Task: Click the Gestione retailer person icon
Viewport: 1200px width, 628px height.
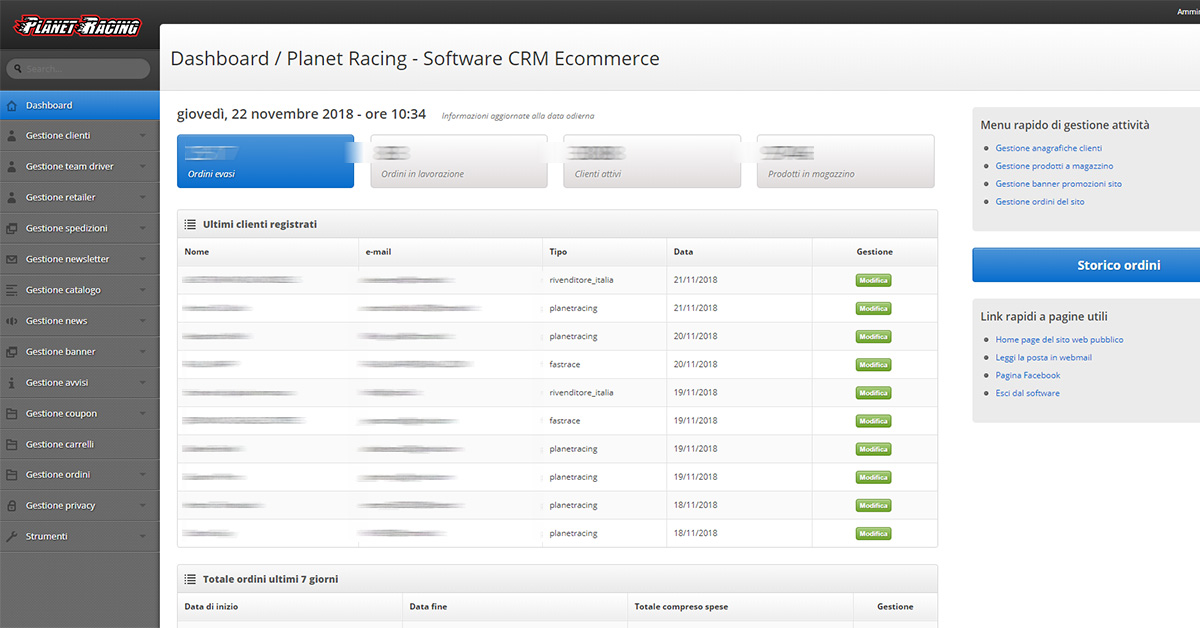Action: click(12, 198)
